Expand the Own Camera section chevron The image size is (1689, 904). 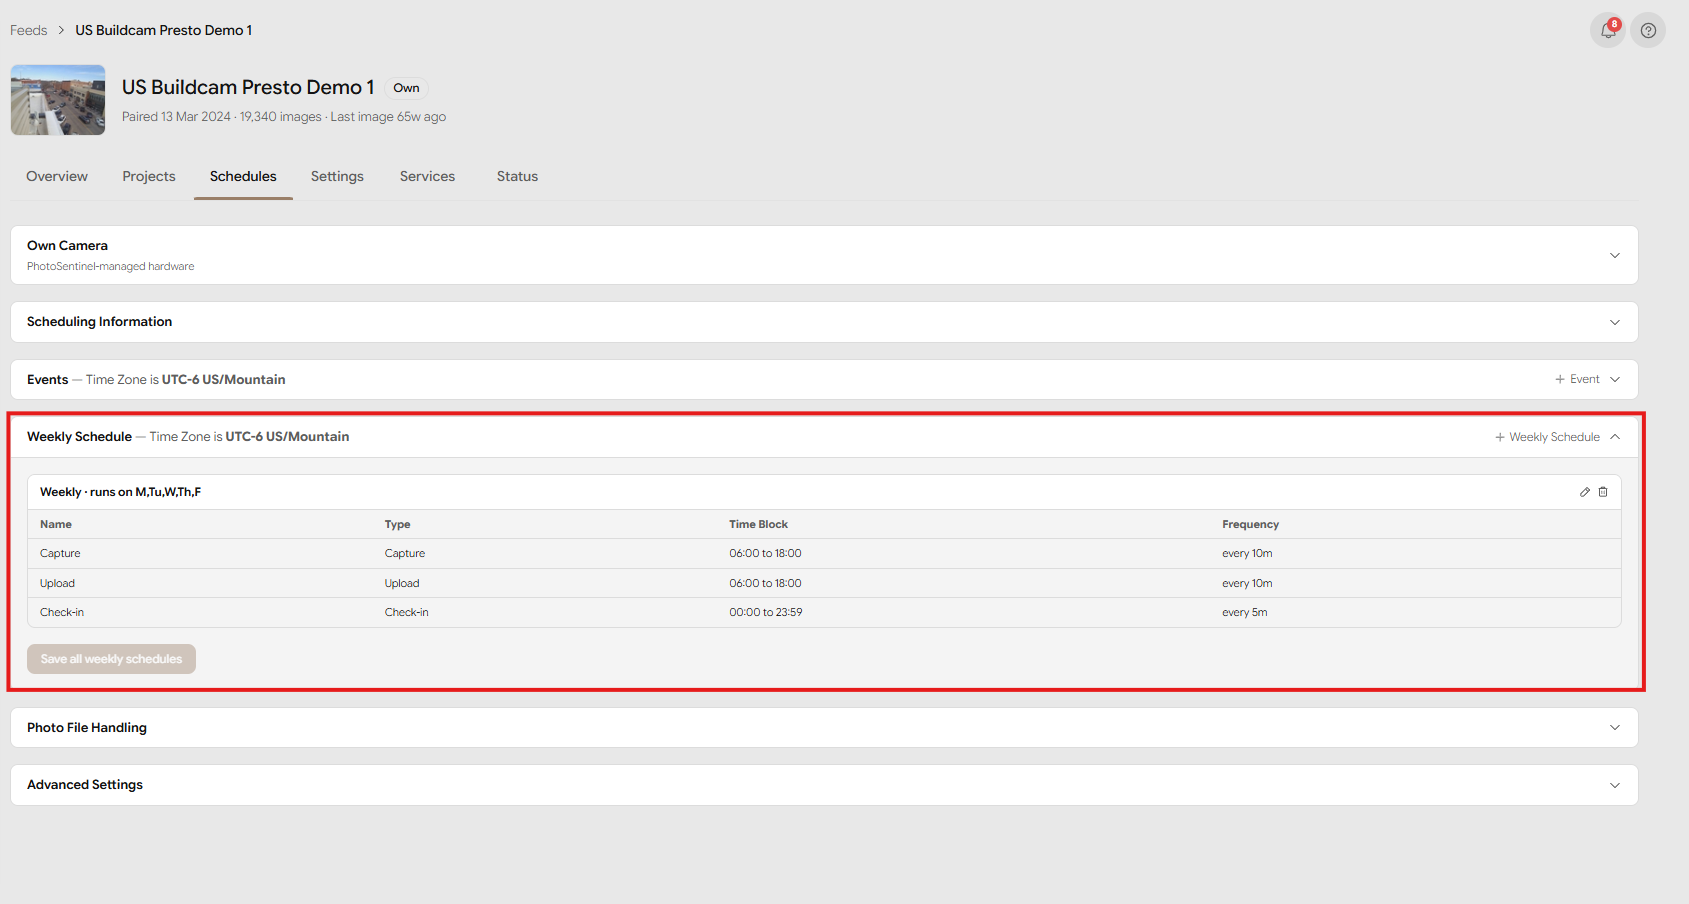[1614, 255]
